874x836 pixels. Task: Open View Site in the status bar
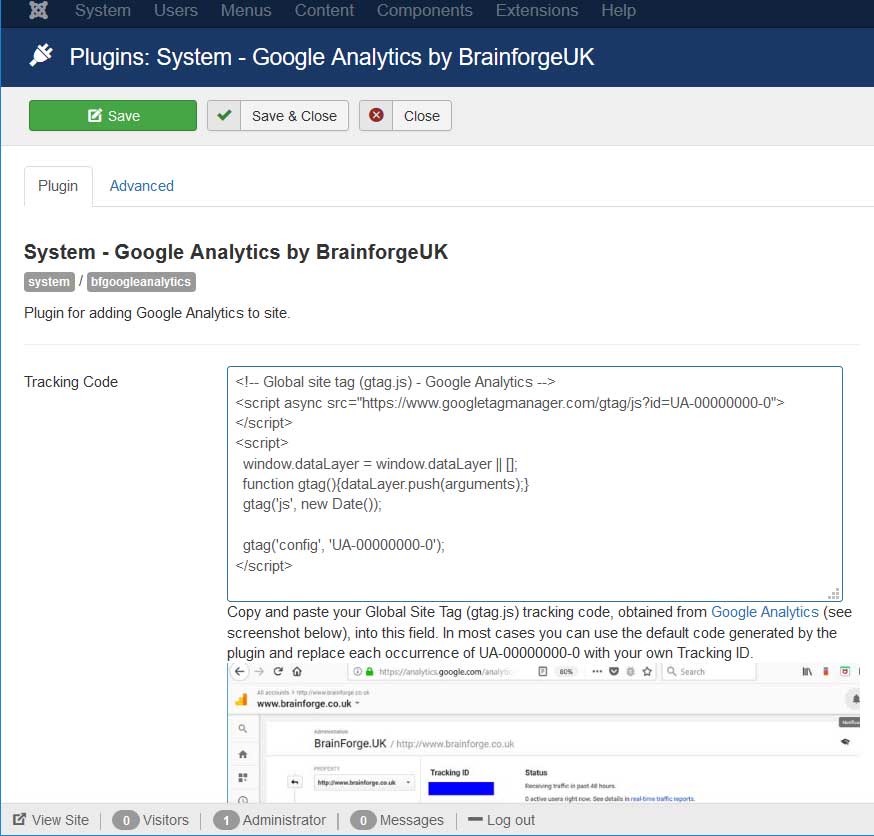51,820
